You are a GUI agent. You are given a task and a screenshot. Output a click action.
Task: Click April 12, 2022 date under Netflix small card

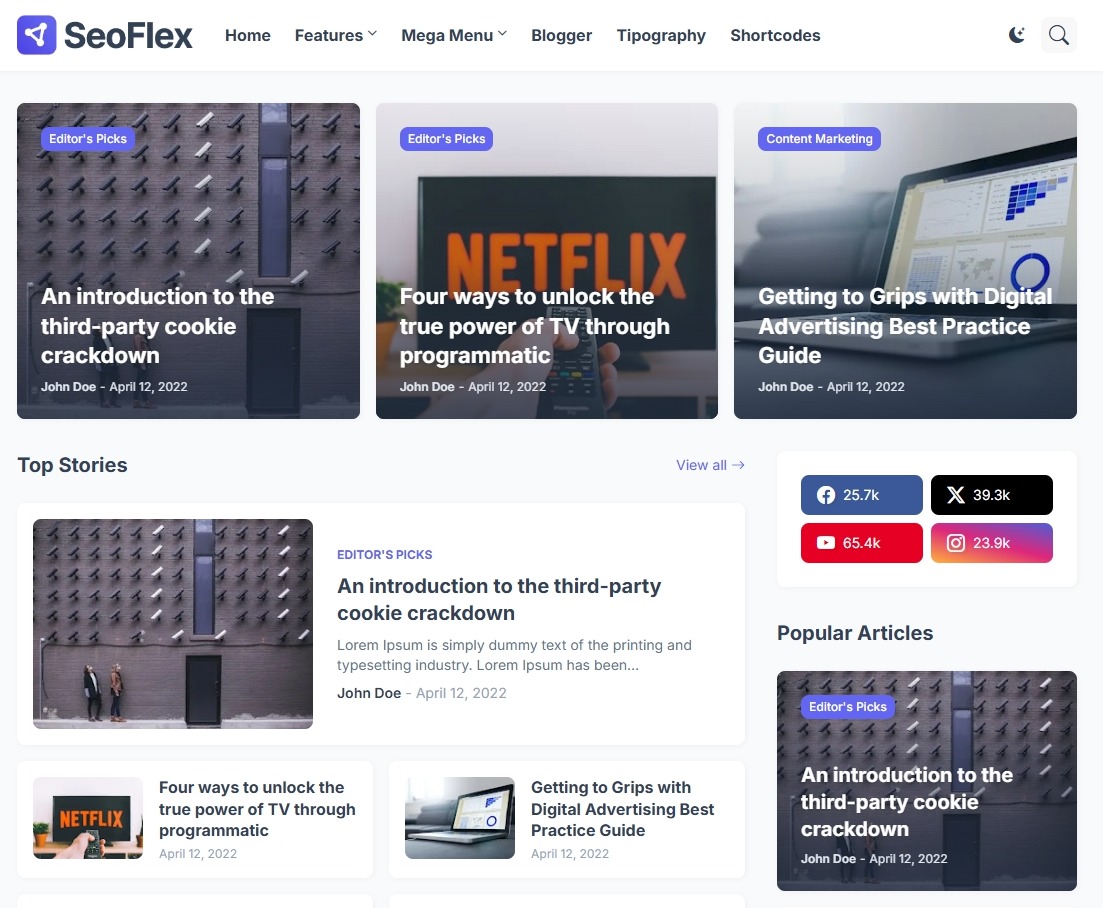pos(198,853)
